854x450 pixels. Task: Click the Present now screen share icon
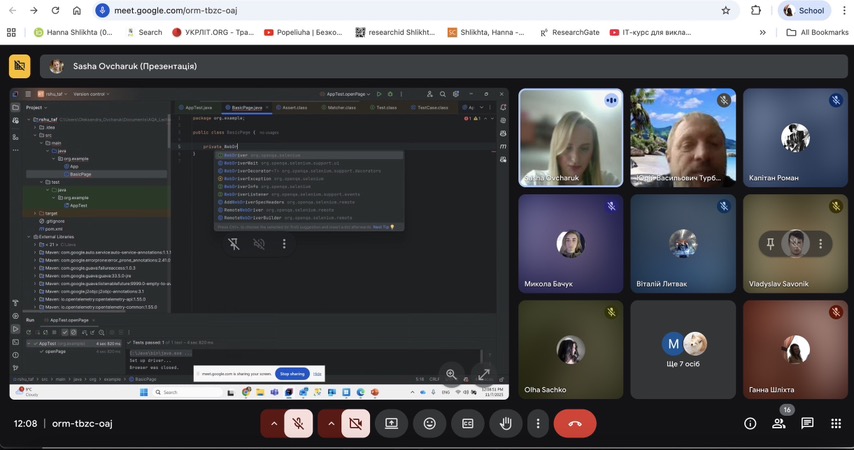coord(392,423)
